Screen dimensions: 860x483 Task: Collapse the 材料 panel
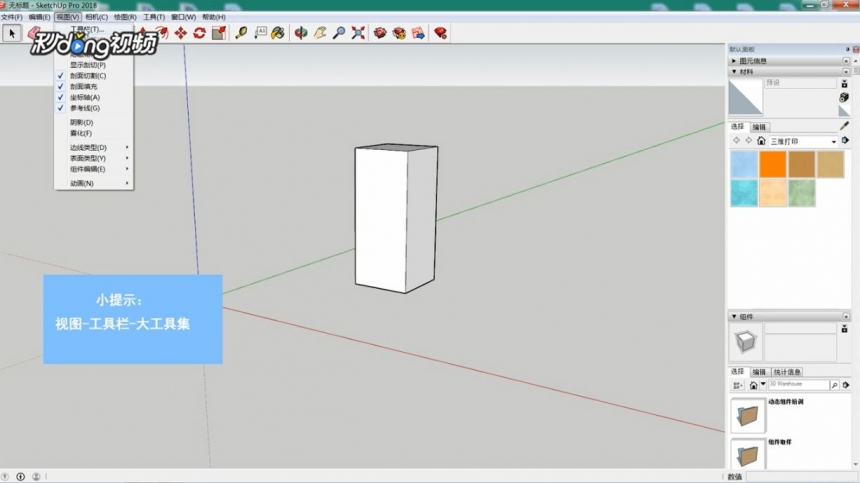tap(734, 72)
